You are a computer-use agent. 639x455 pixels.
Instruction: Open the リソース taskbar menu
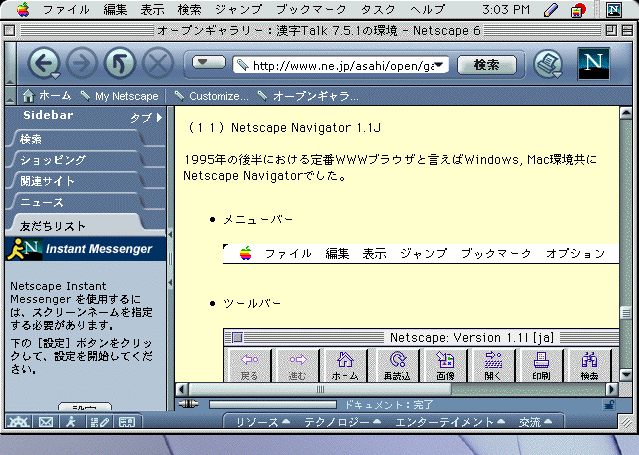click(x=263, y=422)
